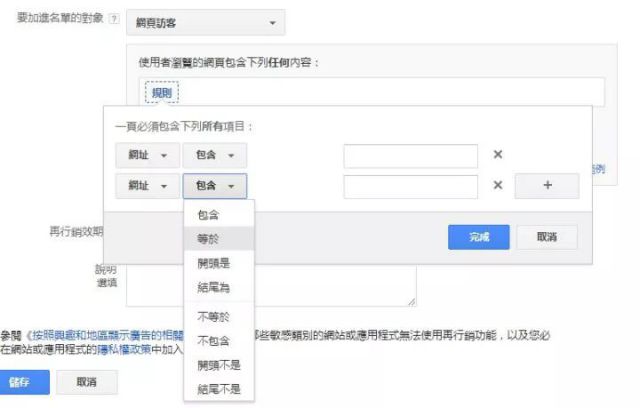Select 等於 from the operator menu
This screenshot has height=408, width=640.
click(x=209, y=239)
